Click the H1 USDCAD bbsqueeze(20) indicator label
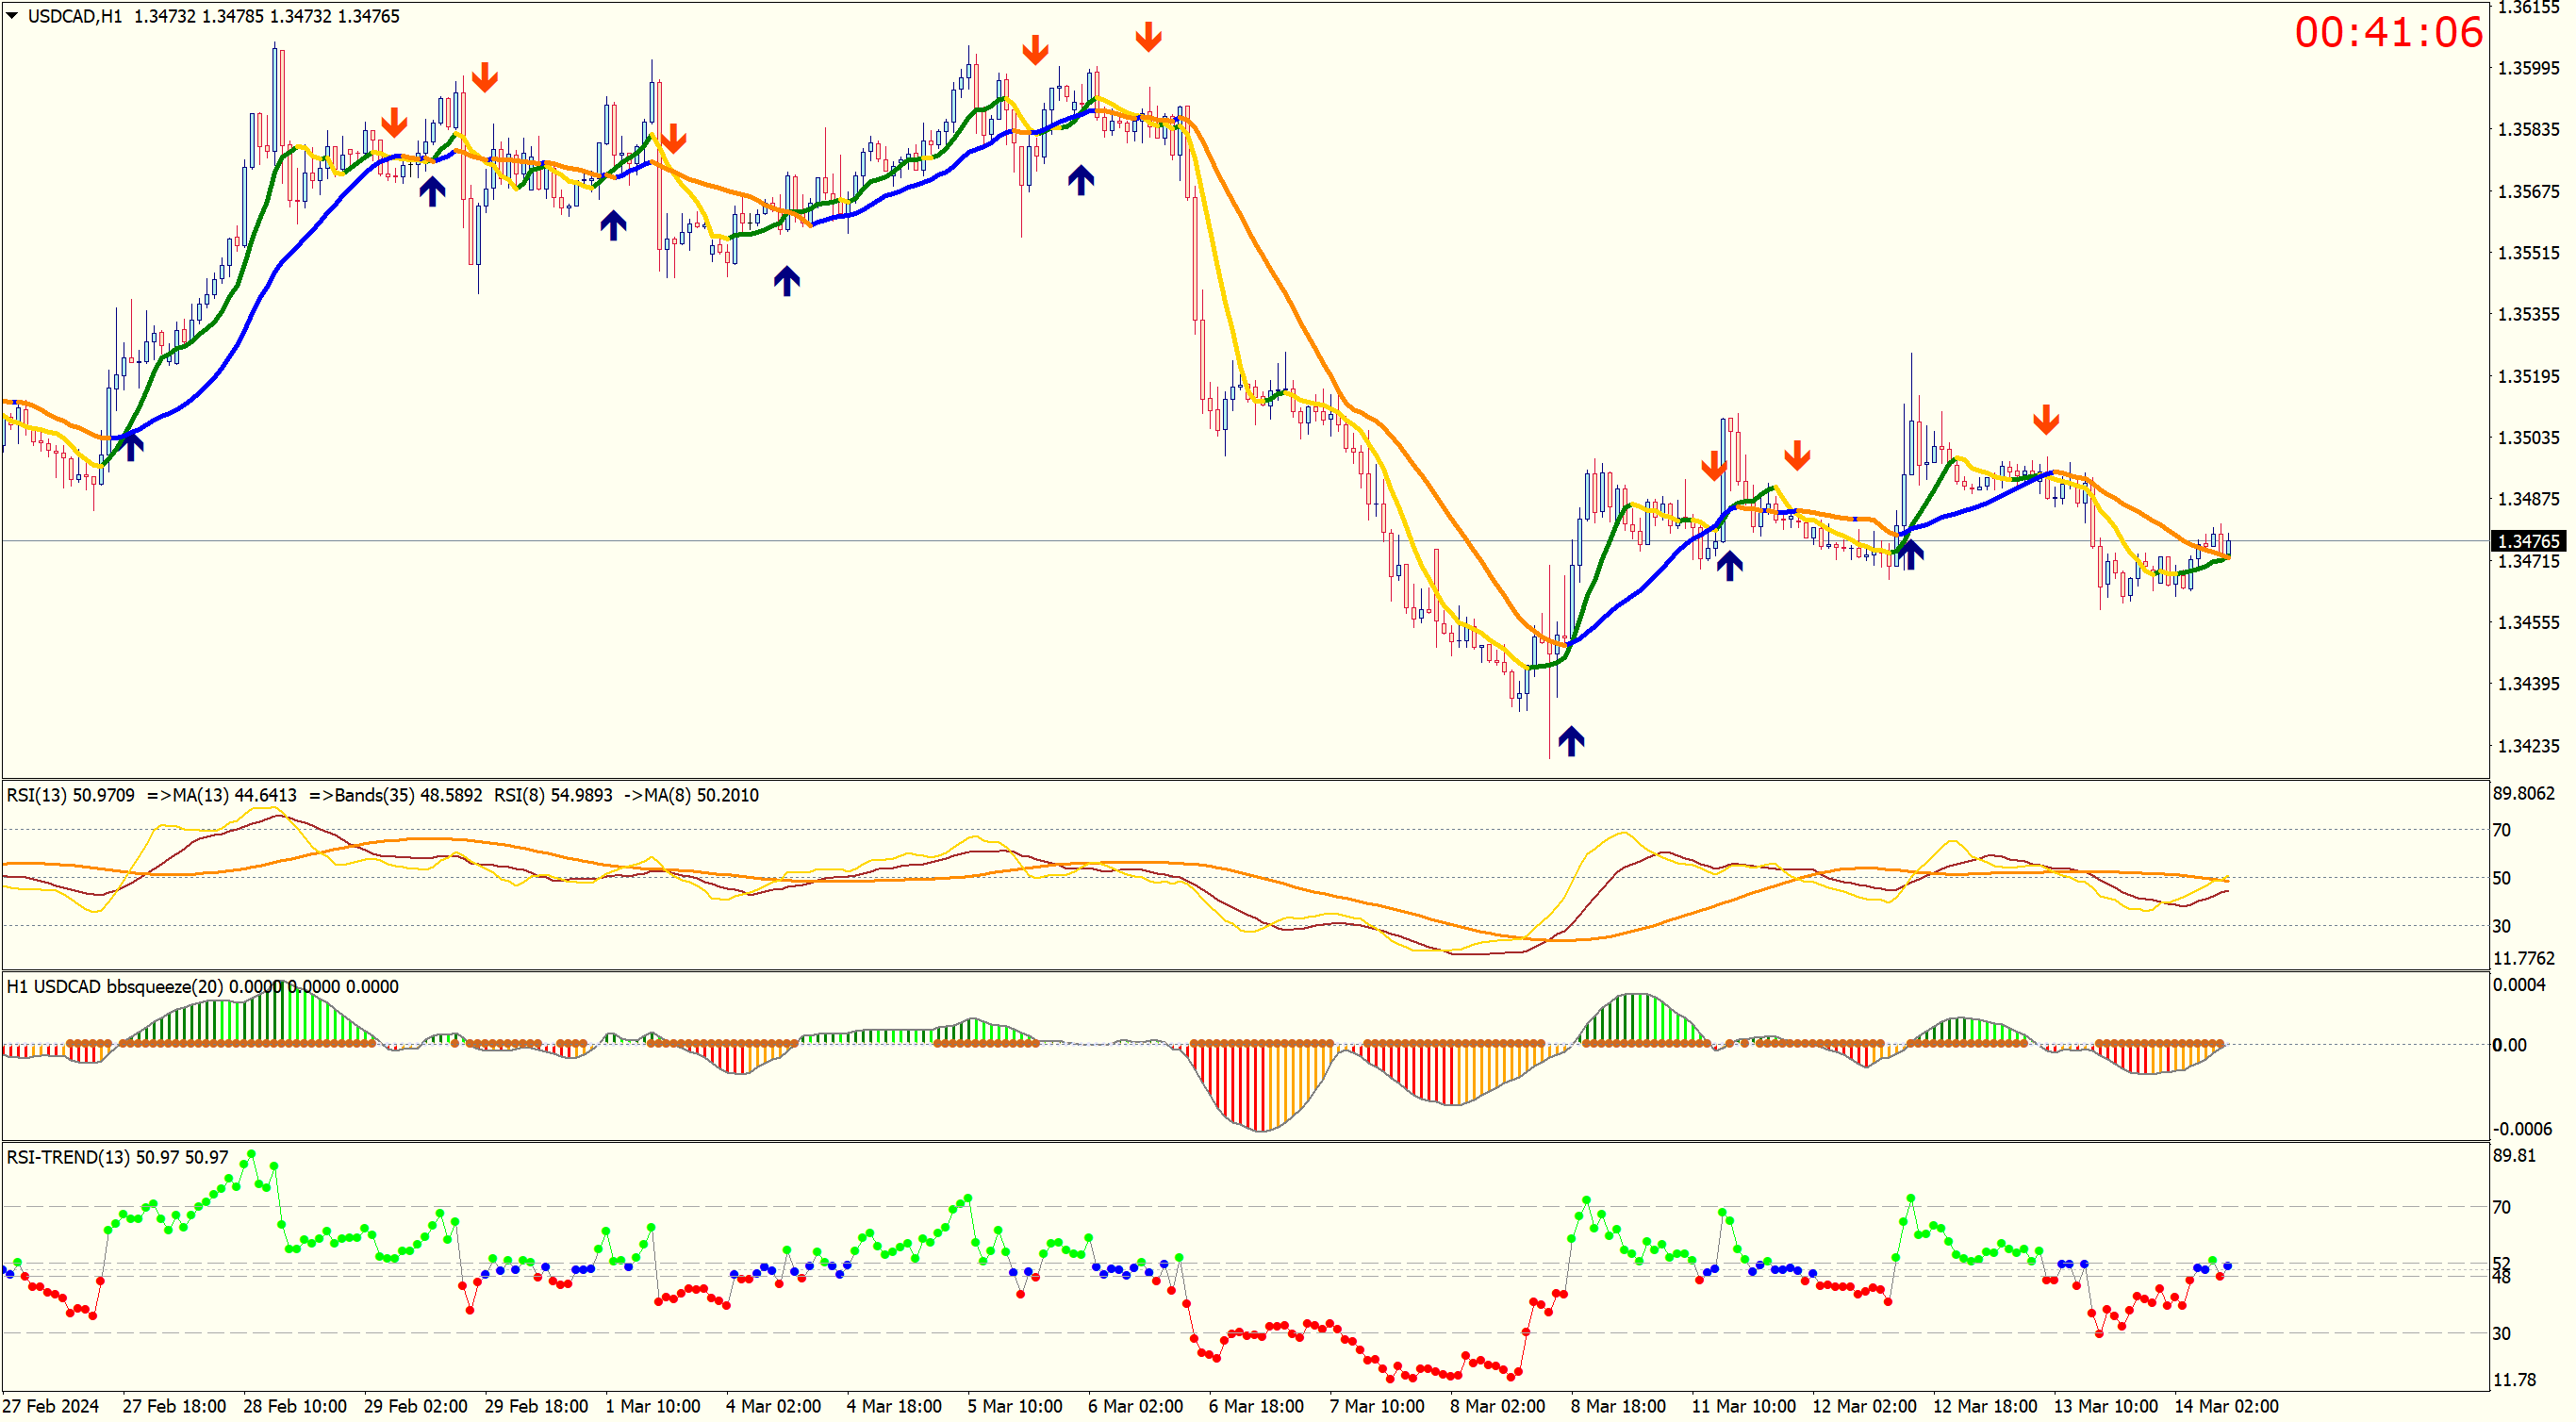 tap(116, 986)
